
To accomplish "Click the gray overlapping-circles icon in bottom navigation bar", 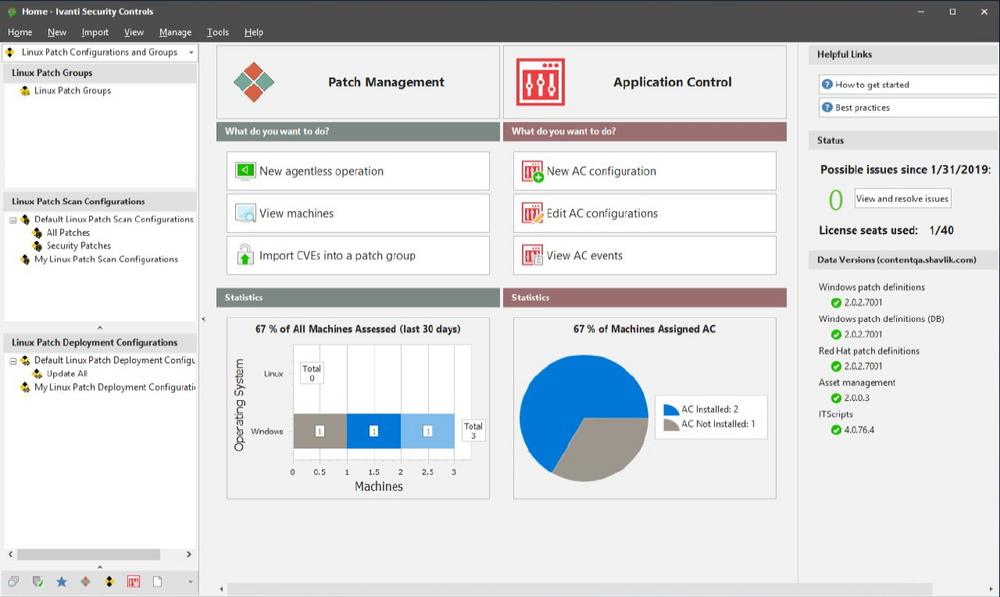I will pos(13,582).
